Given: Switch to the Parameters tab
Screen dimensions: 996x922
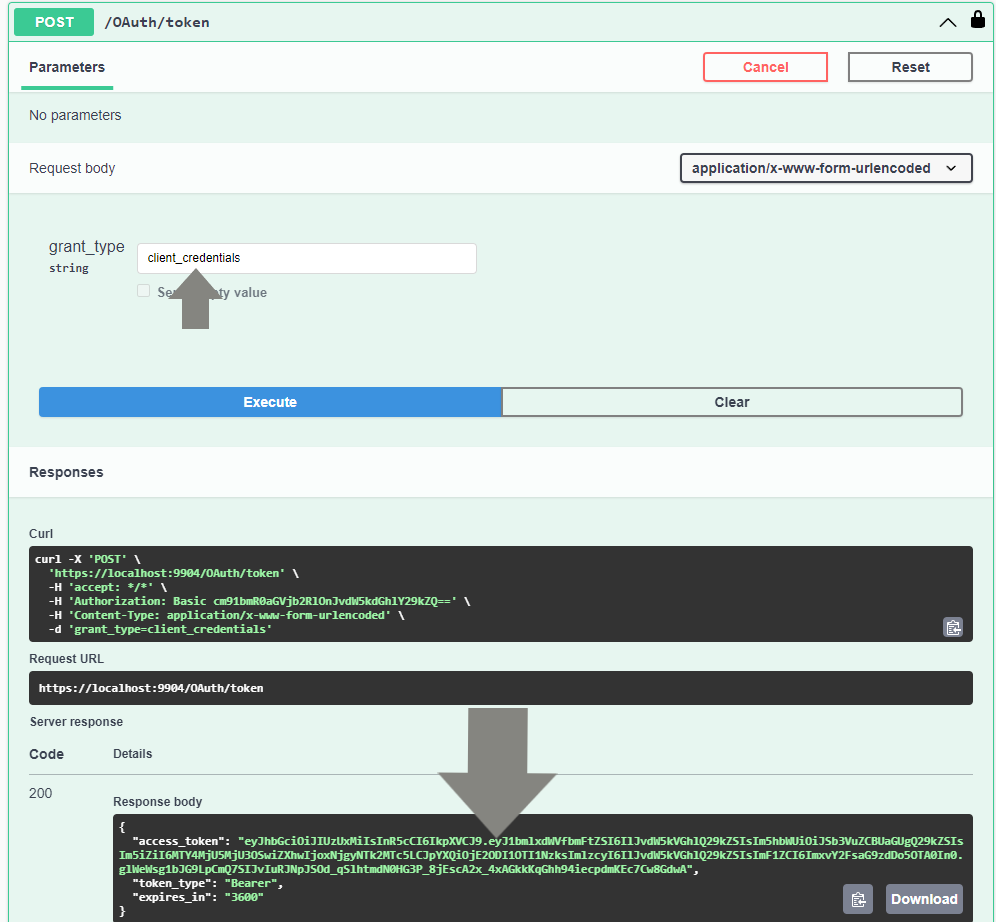Looking at the screenshot, I should (x=67, y=67).
